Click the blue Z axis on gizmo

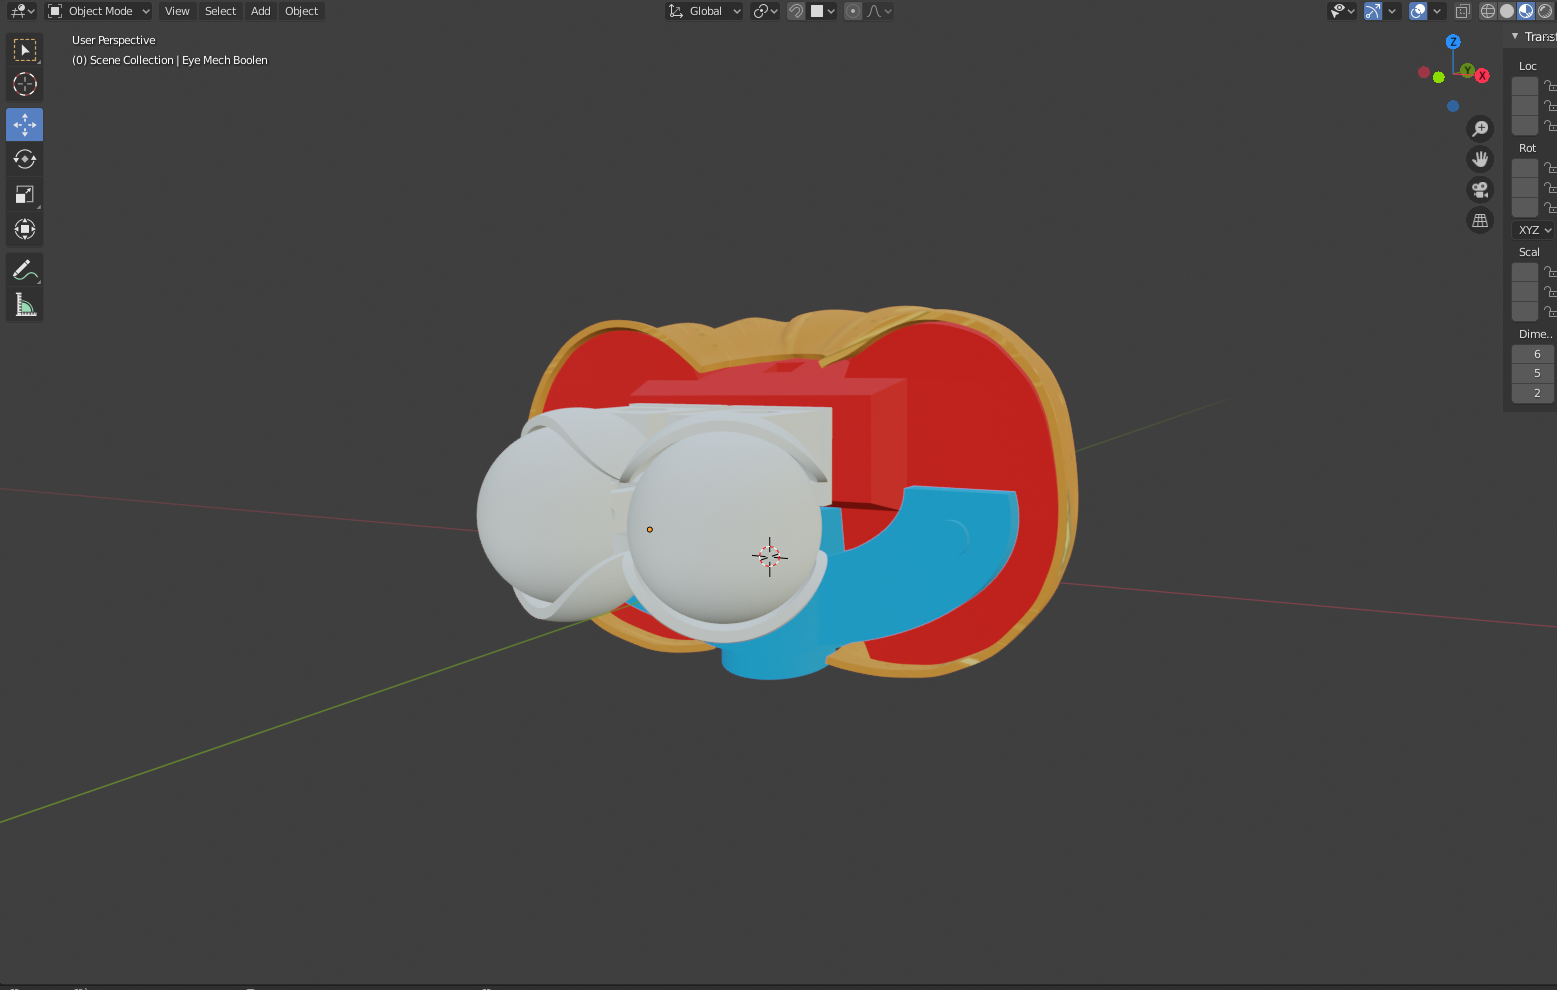pos(1453,42)
